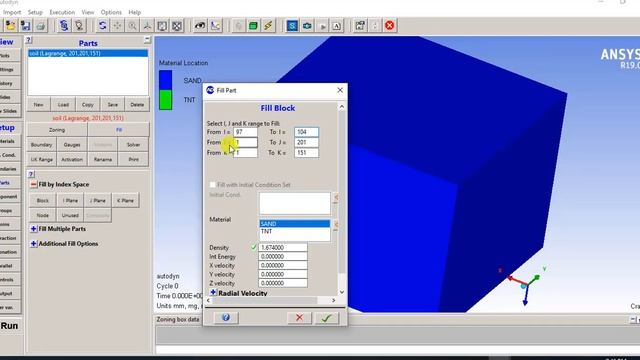640x360 pixels.
Task: Click the refresh/rotate view toolbar icon
Action: [102, 26]
